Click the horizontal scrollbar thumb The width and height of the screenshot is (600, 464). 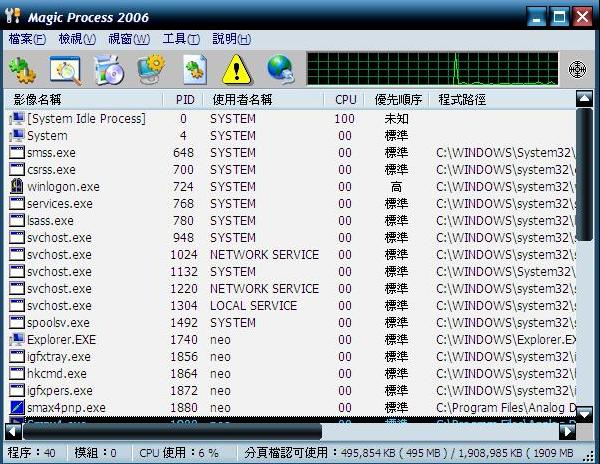(x=172, y=431)
